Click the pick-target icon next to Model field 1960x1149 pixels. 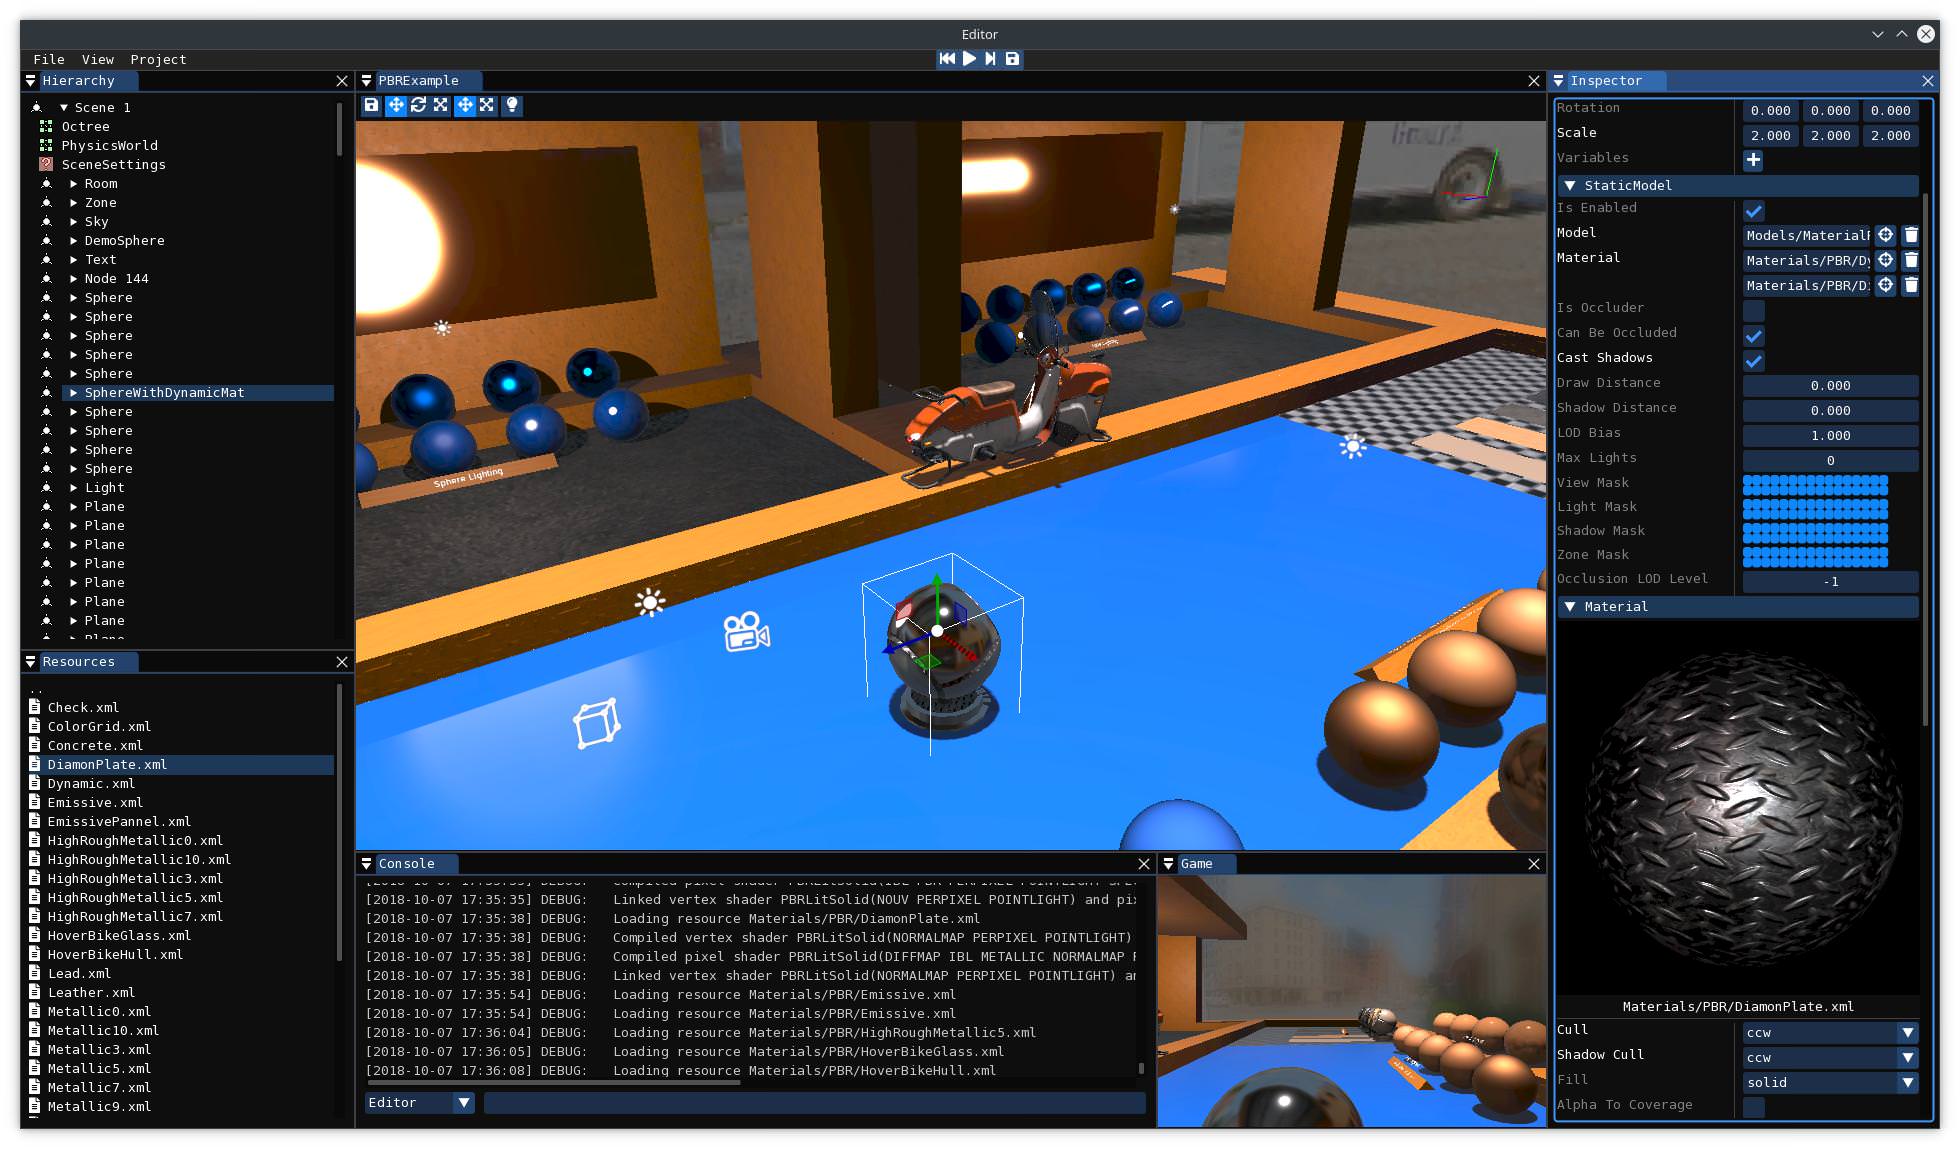pos(1884,235)
